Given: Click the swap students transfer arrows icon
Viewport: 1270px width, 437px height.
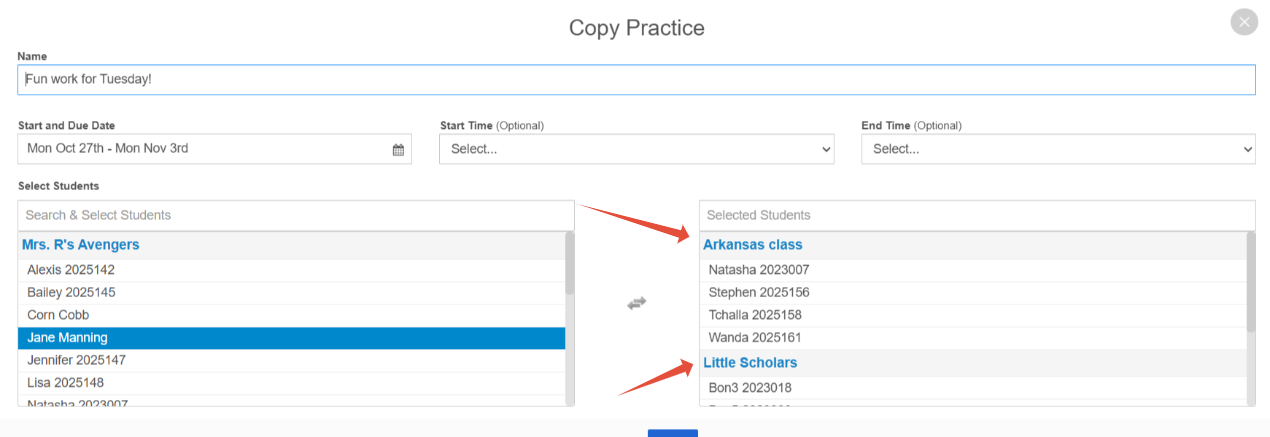Looking at the screenshot, I should [x=637, y=302].
